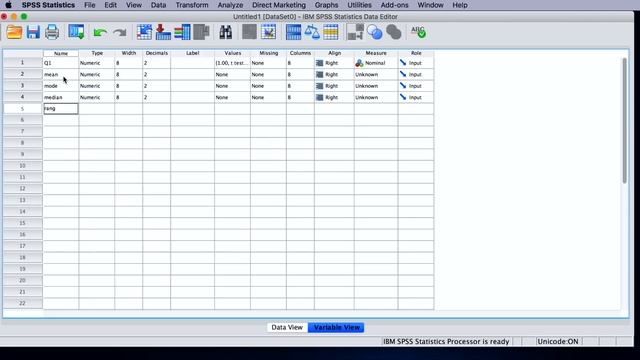640x360 pixels.
Task: Open the Edit menu
Action: (x=110, y=5)
